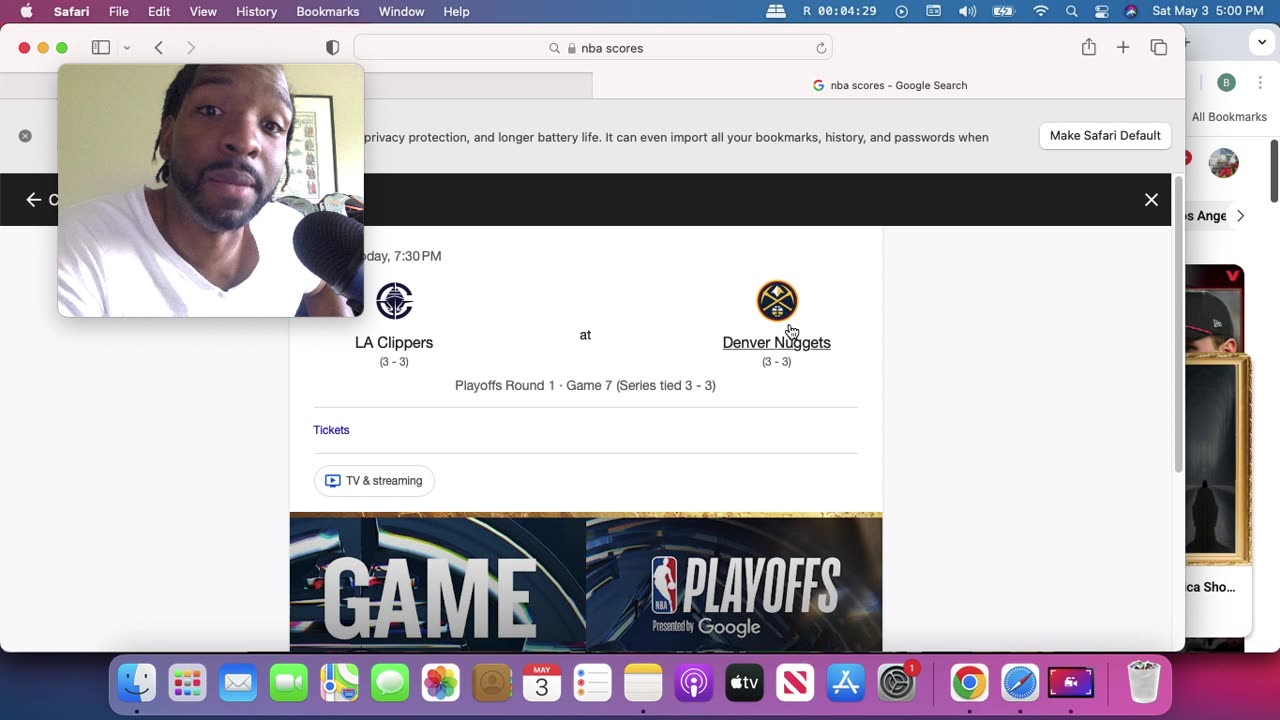Open the Tickets link
Screen dimensions: 1280x720
(x=331, y=430)
